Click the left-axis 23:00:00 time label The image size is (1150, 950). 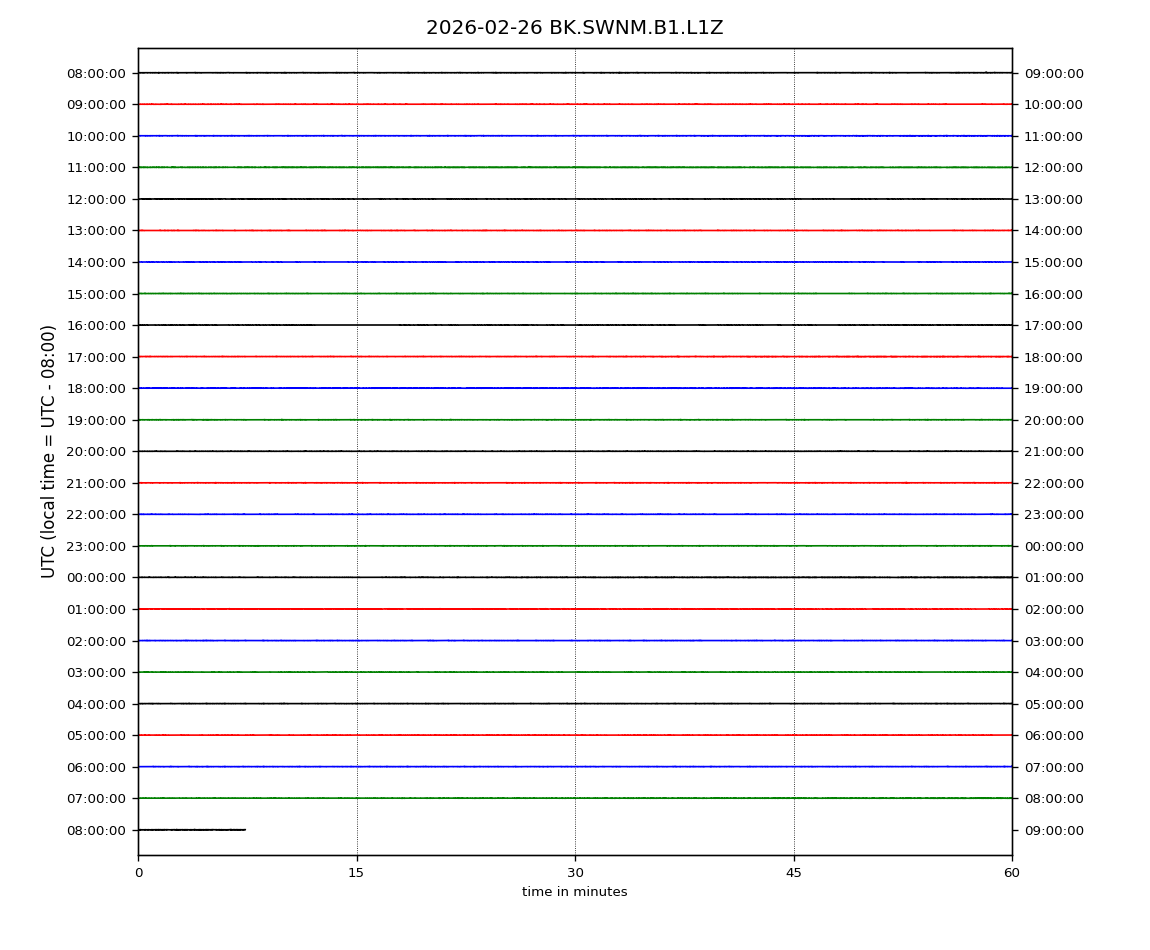[97, 546]
